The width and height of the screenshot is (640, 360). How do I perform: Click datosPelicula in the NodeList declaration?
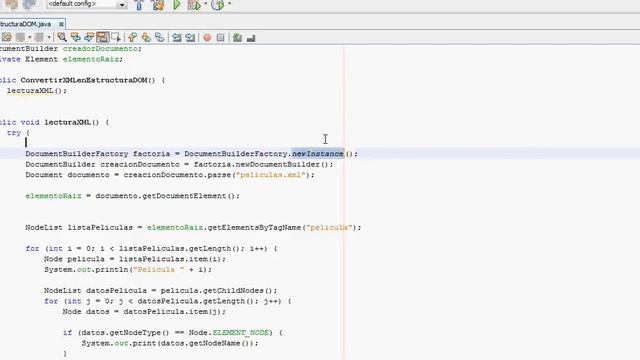pos(116,291)
